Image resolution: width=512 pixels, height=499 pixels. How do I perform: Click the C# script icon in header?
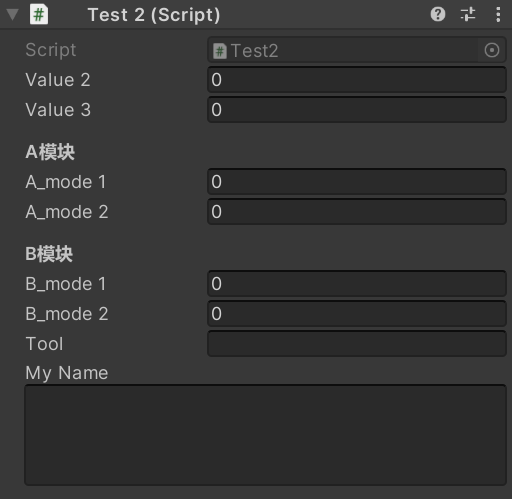[39, 15]
